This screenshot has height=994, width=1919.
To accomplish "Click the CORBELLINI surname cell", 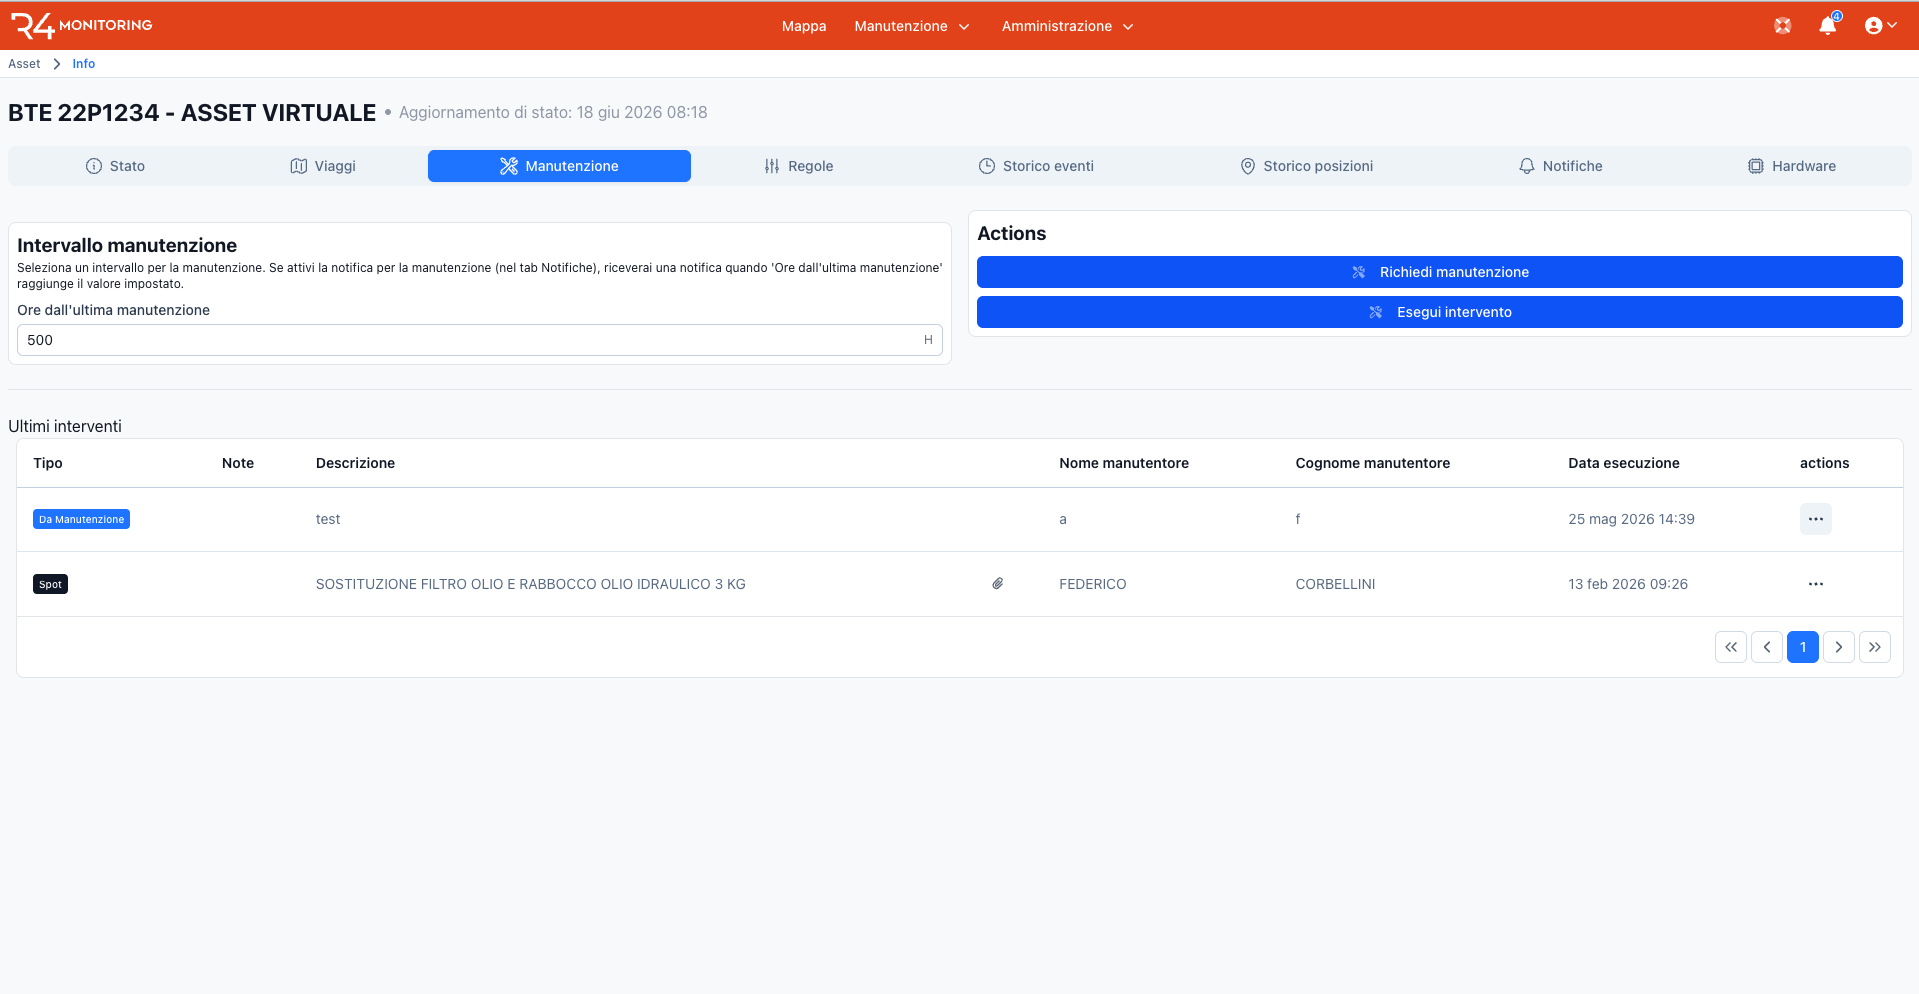I will (1335, 584).
